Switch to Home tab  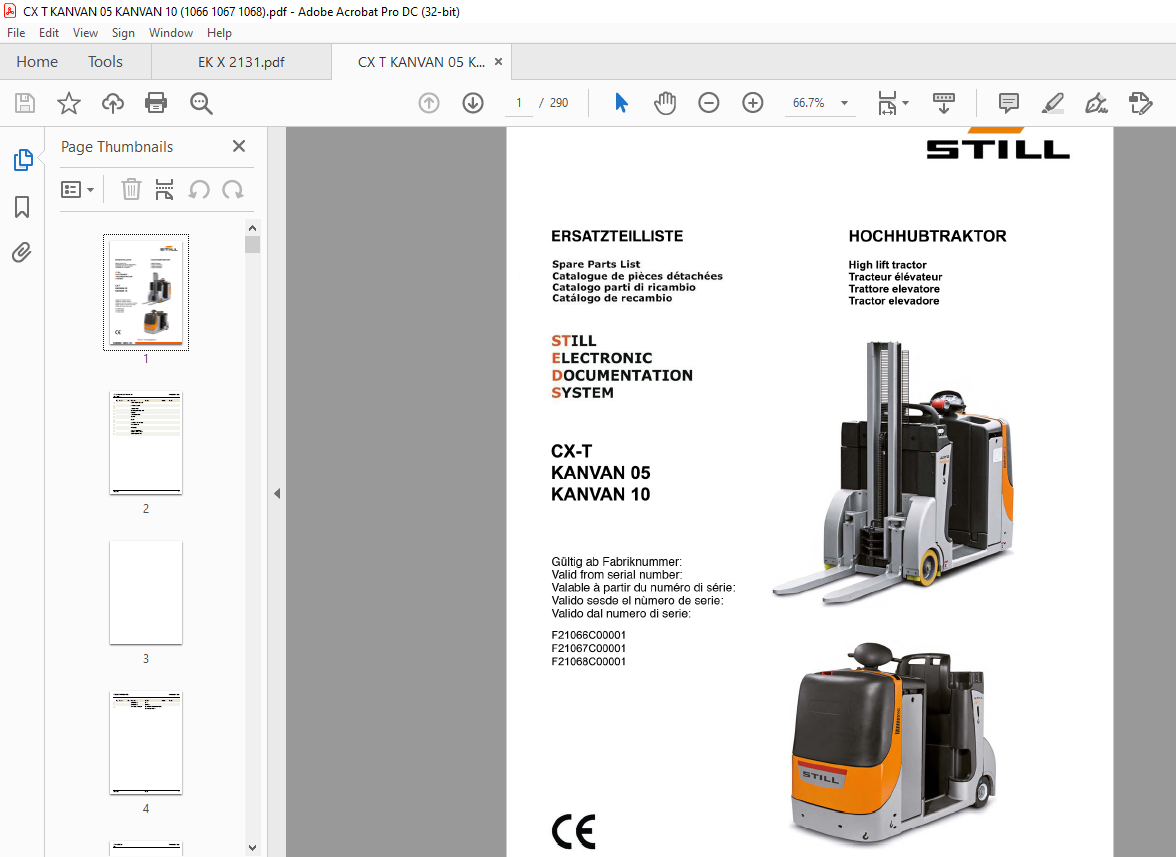37,61
